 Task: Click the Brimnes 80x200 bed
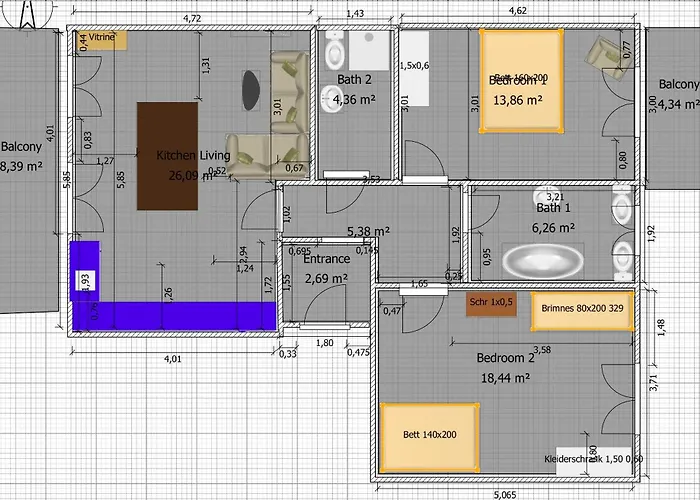[582, 309]
